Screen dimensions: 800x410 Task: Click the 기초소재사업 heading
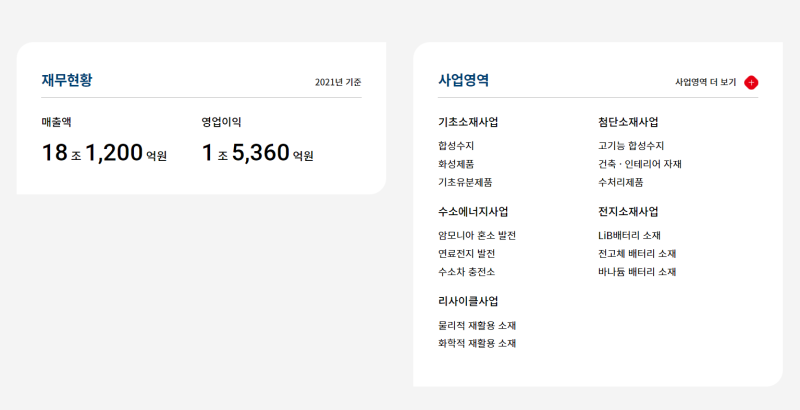coord(468,122)
